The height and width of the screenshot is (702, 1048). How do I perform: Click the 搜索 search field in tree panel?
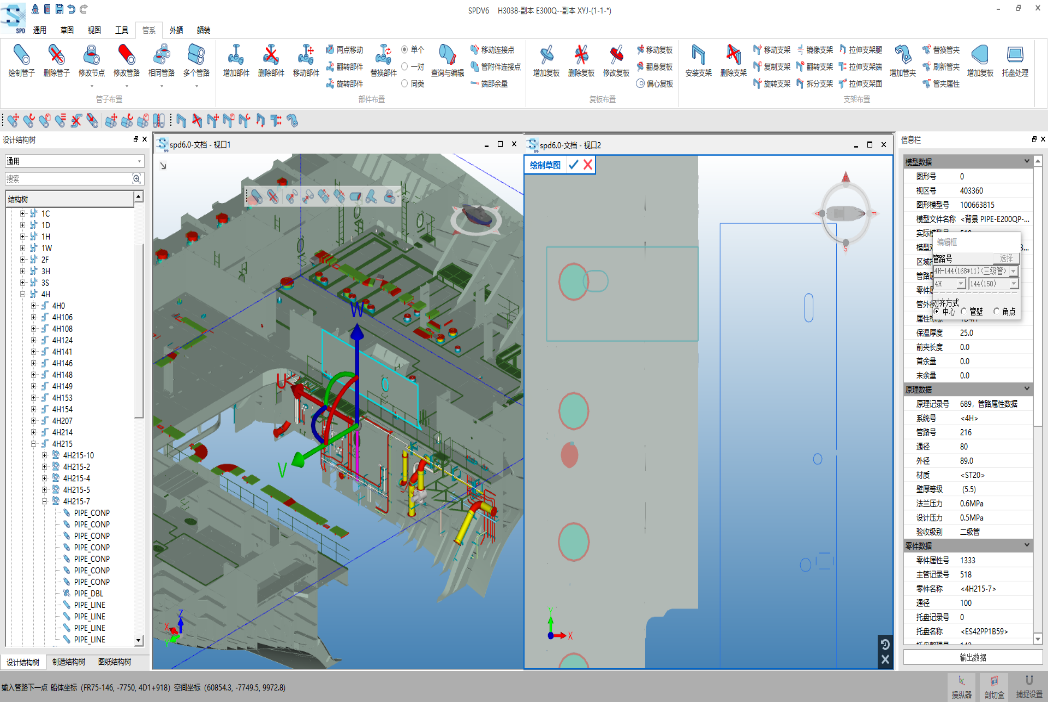click(x=68, y=179)
